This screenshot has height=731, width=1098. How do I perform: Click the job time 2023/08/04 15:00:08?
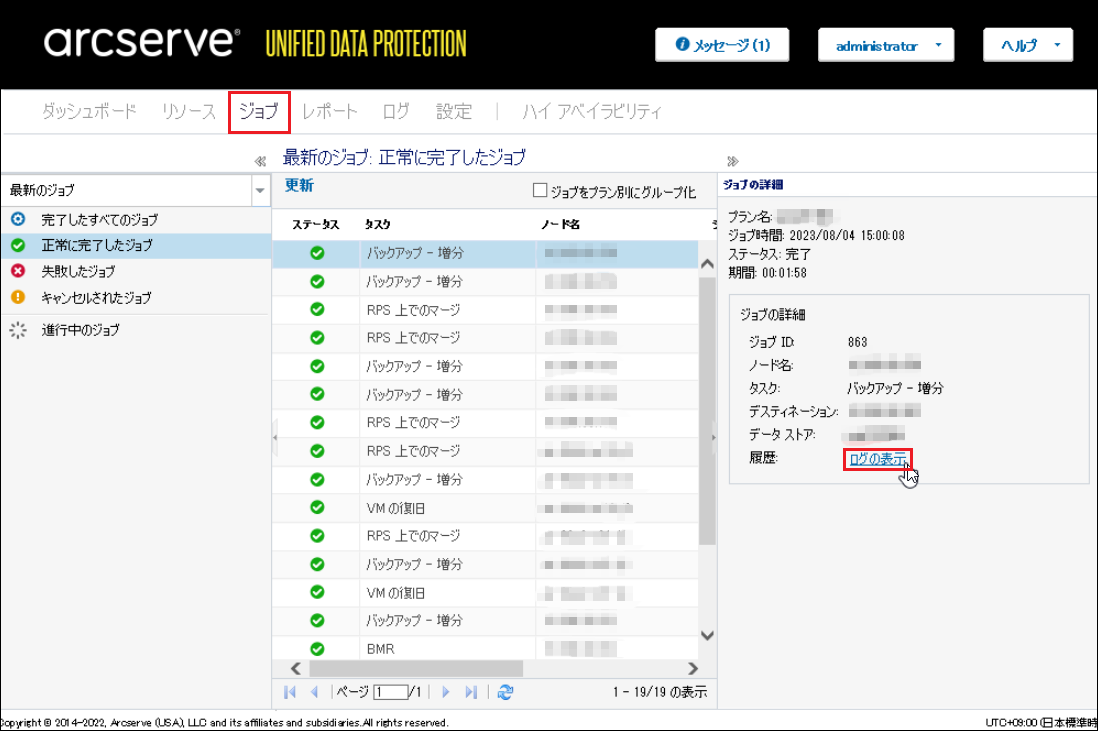pos(847,236)
